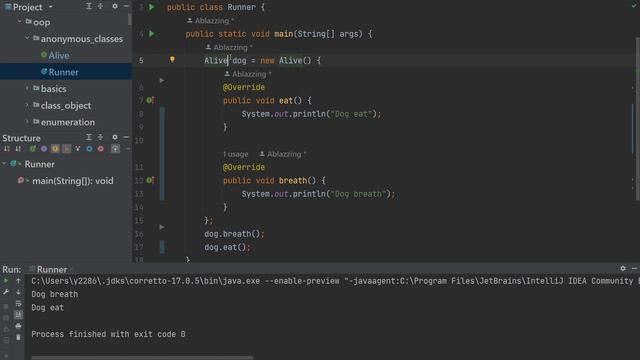Open Project panel gear settings

pyautogui.click(x=115, y=6)
